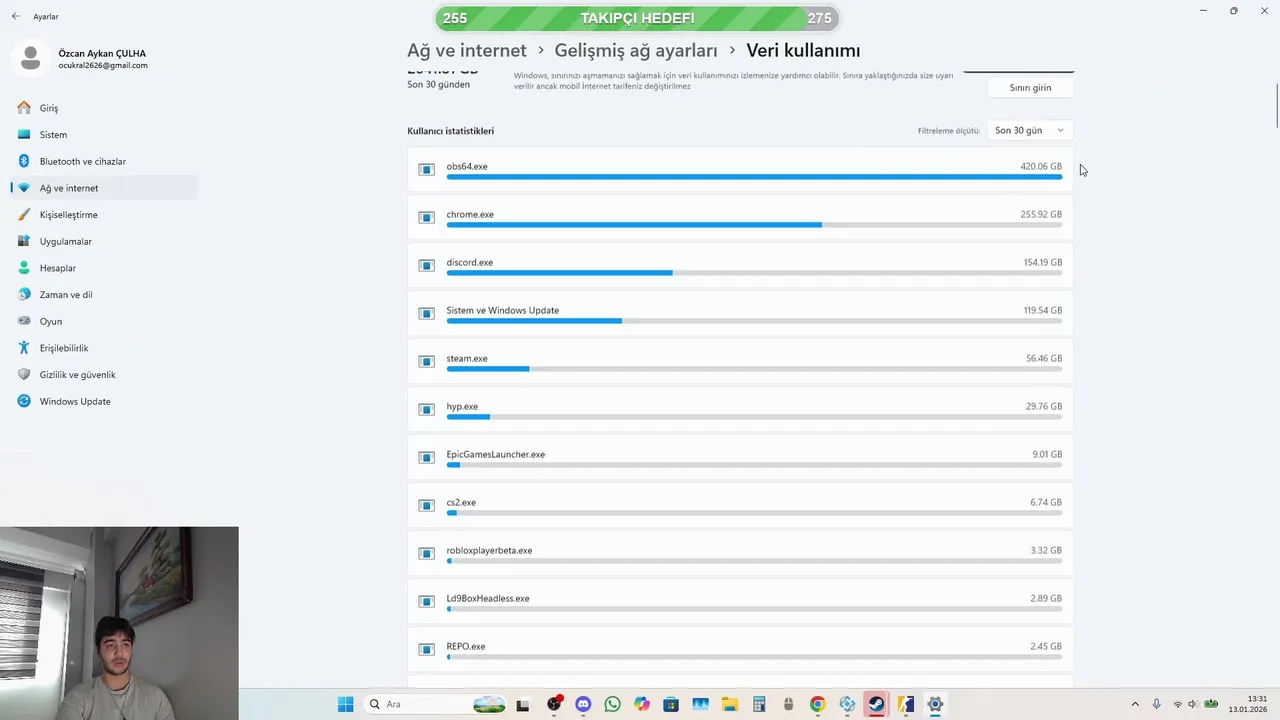Screen dimensions: 1280x720
Task: Click the Sistem ve Windows Update row icon
Action: click(x=427, y=313)
